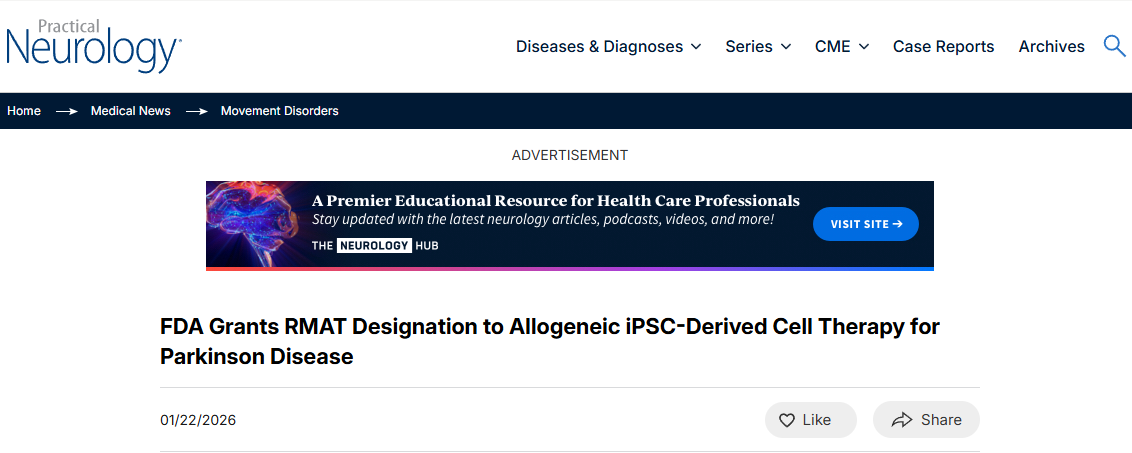Viewport: 1132px width, 453px height.
Task: Open the Case Reports page
Action: tap(943, 47)
